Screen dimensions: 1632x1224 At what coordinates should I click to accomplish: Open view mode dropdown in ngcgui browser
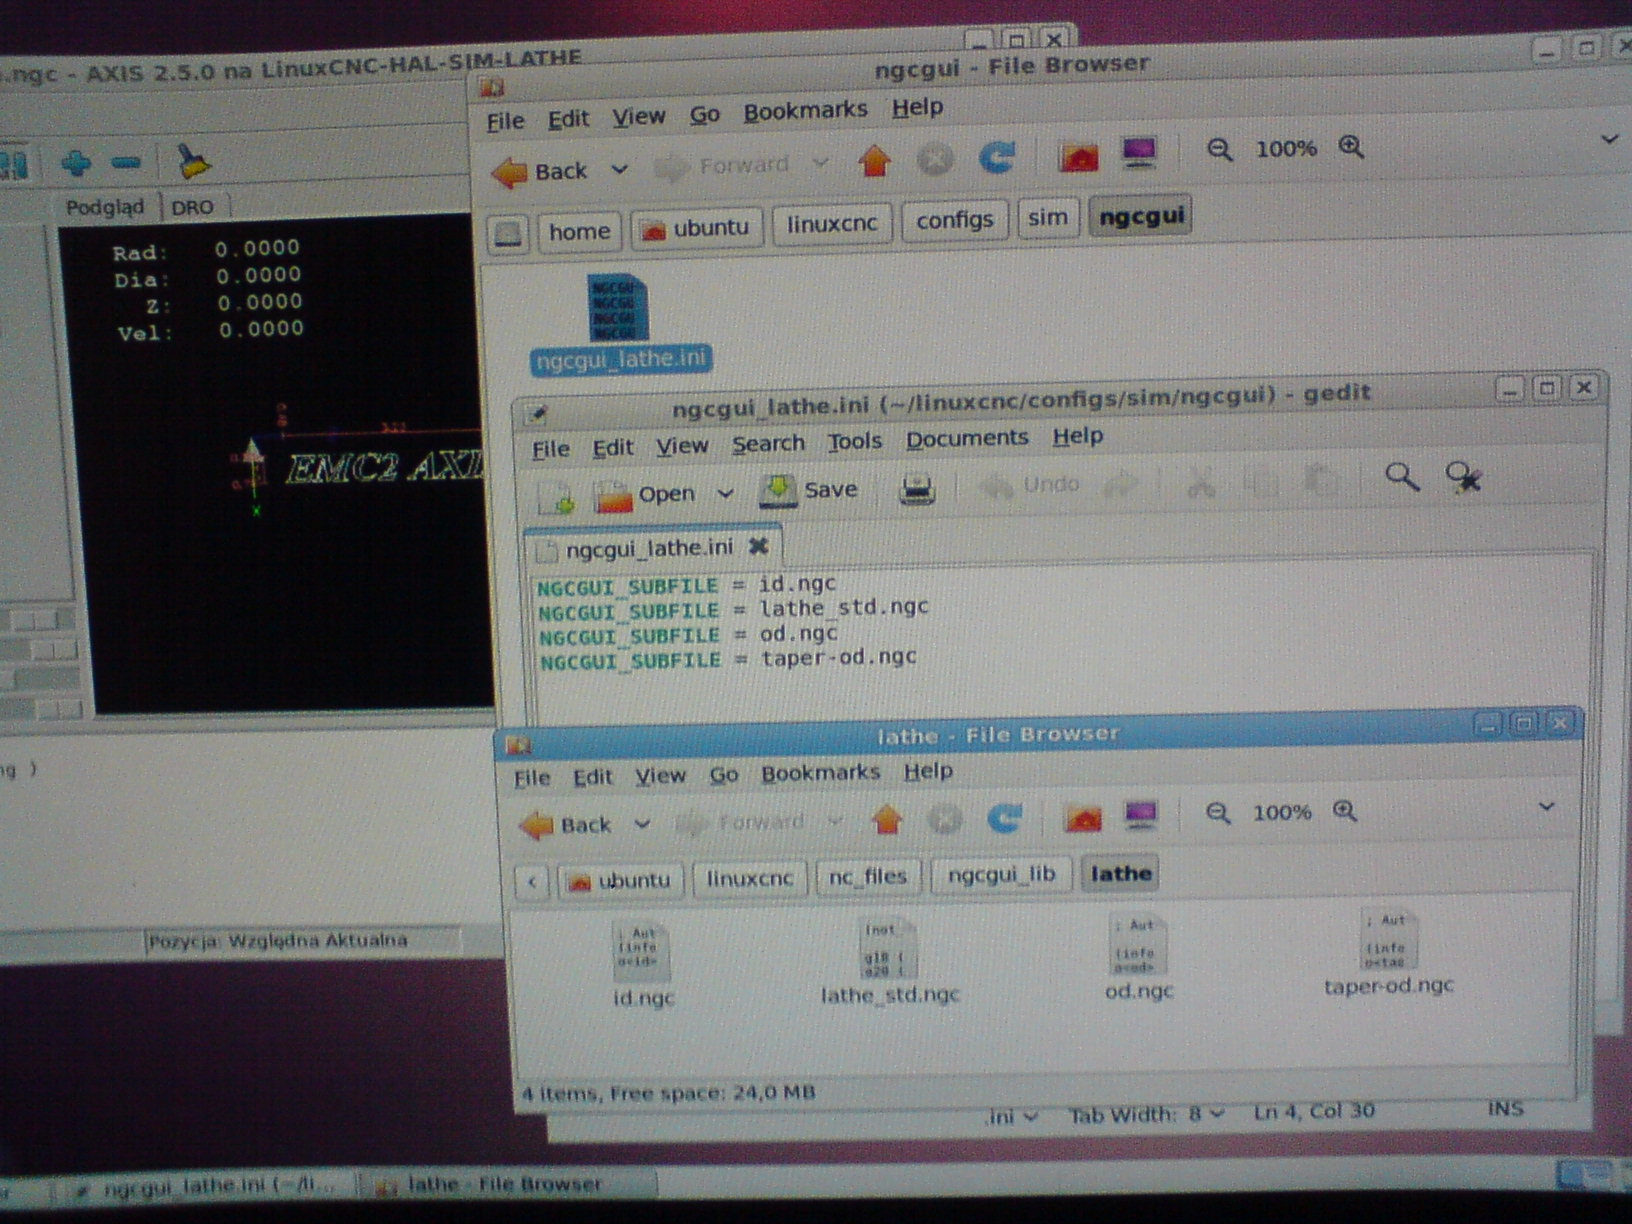1609,140
